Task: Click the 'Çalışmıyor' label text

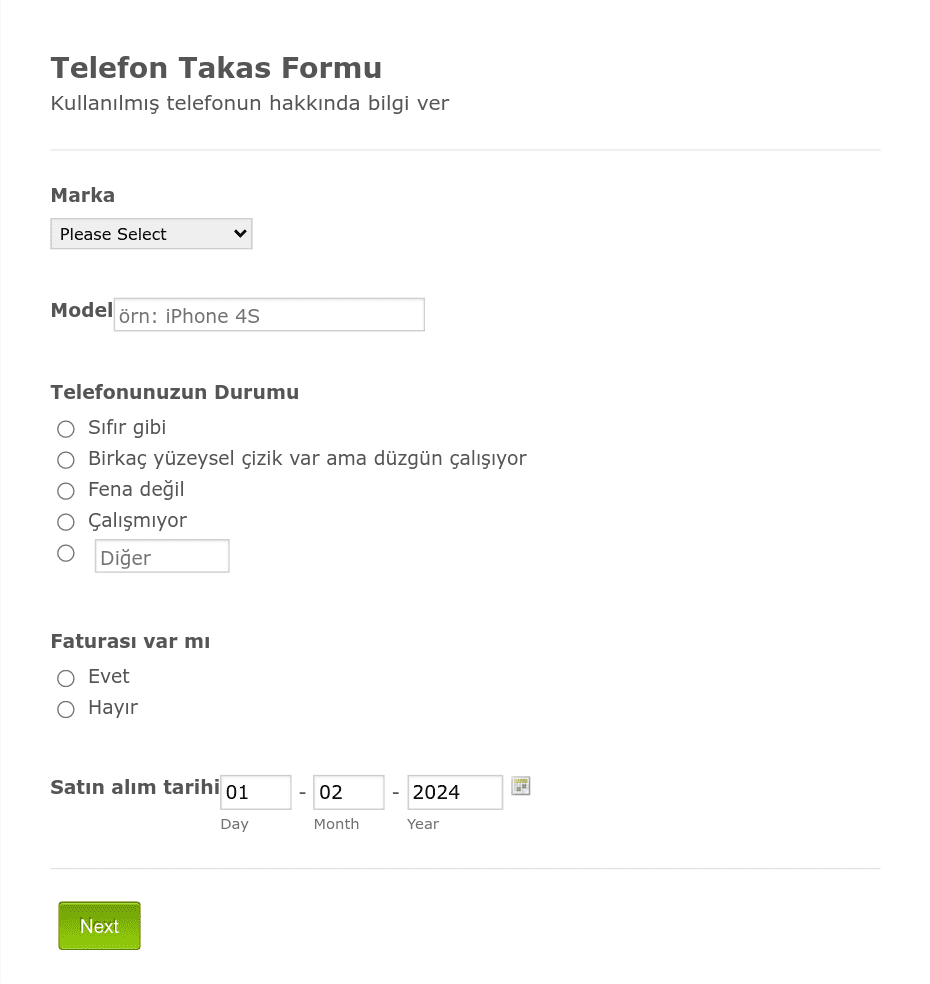Action: [137, 521]
